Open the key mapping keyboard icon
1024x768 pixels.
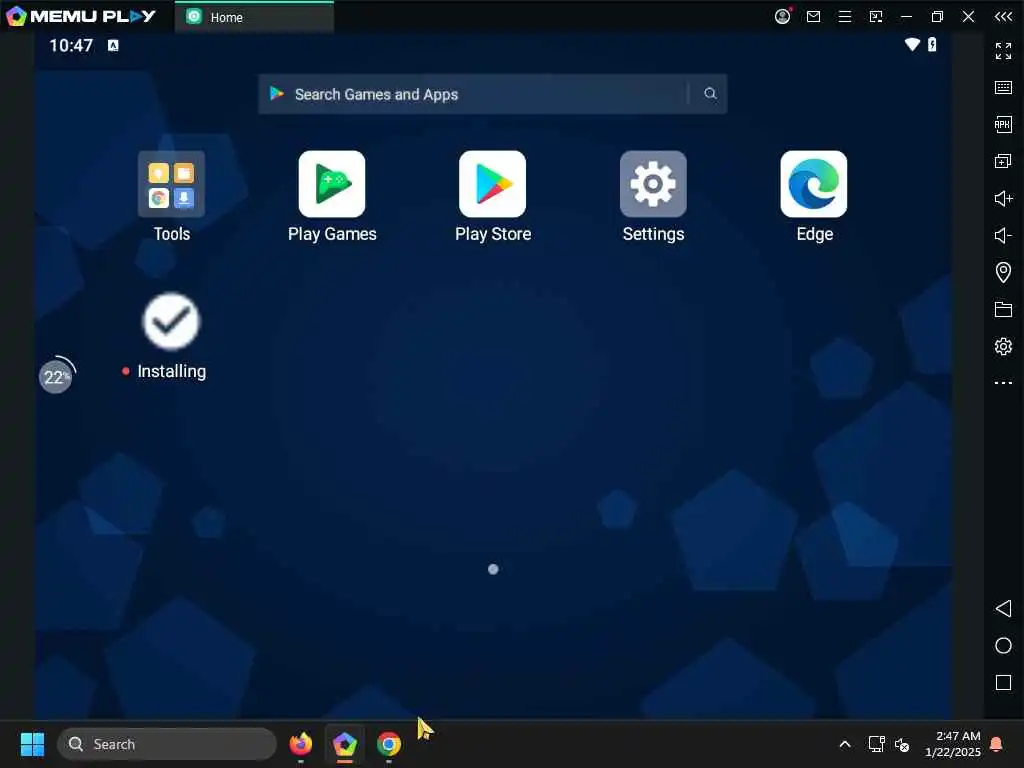tap(1003, 88)
